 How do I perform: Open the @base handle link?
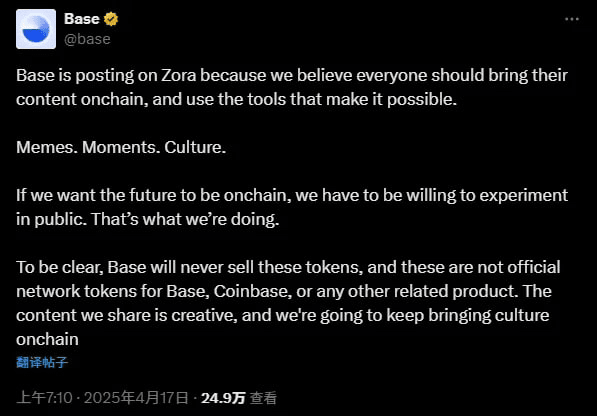[88, 39]
